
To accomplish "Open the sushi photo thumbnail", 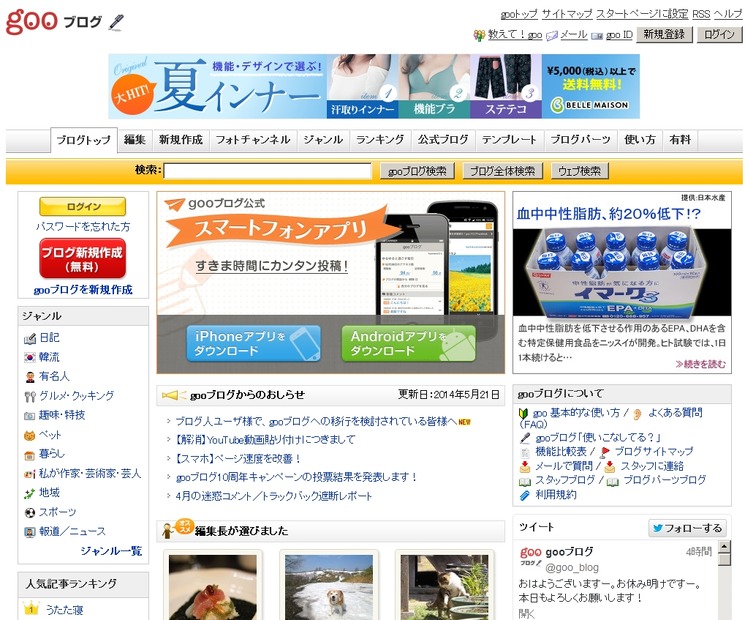I will (212, 587).
